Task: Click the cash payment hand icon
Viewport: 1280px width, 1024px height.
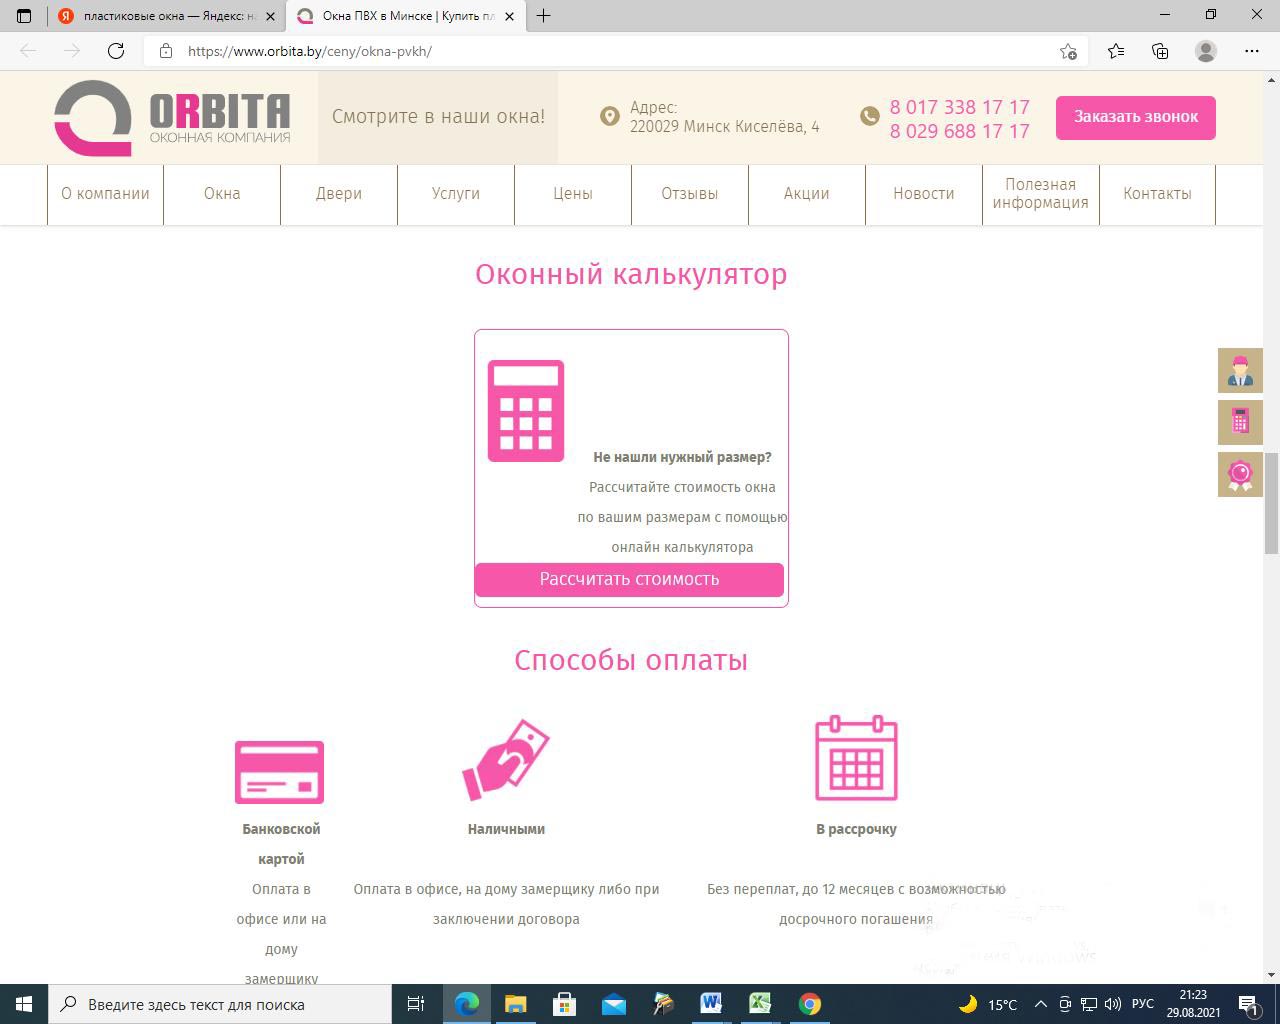Action: click(x=506, y=760)
